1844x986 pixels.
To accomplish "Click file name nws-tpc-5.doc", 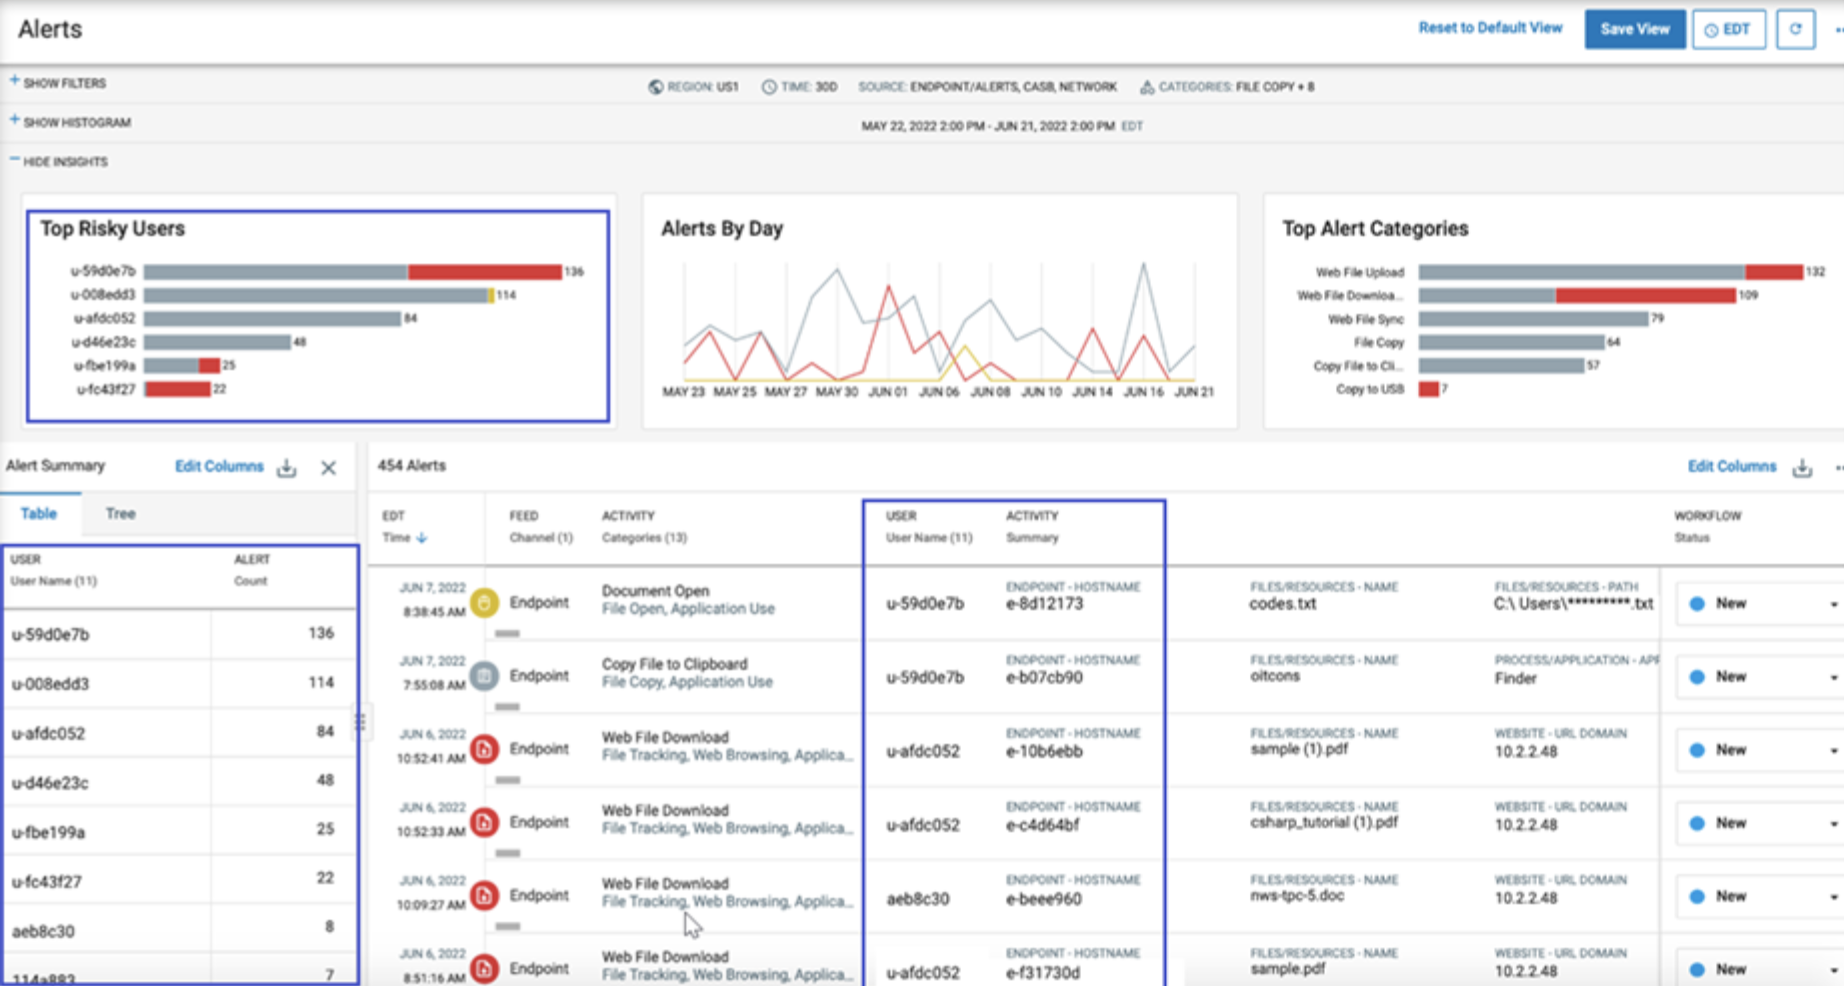I will point(1297,896).
